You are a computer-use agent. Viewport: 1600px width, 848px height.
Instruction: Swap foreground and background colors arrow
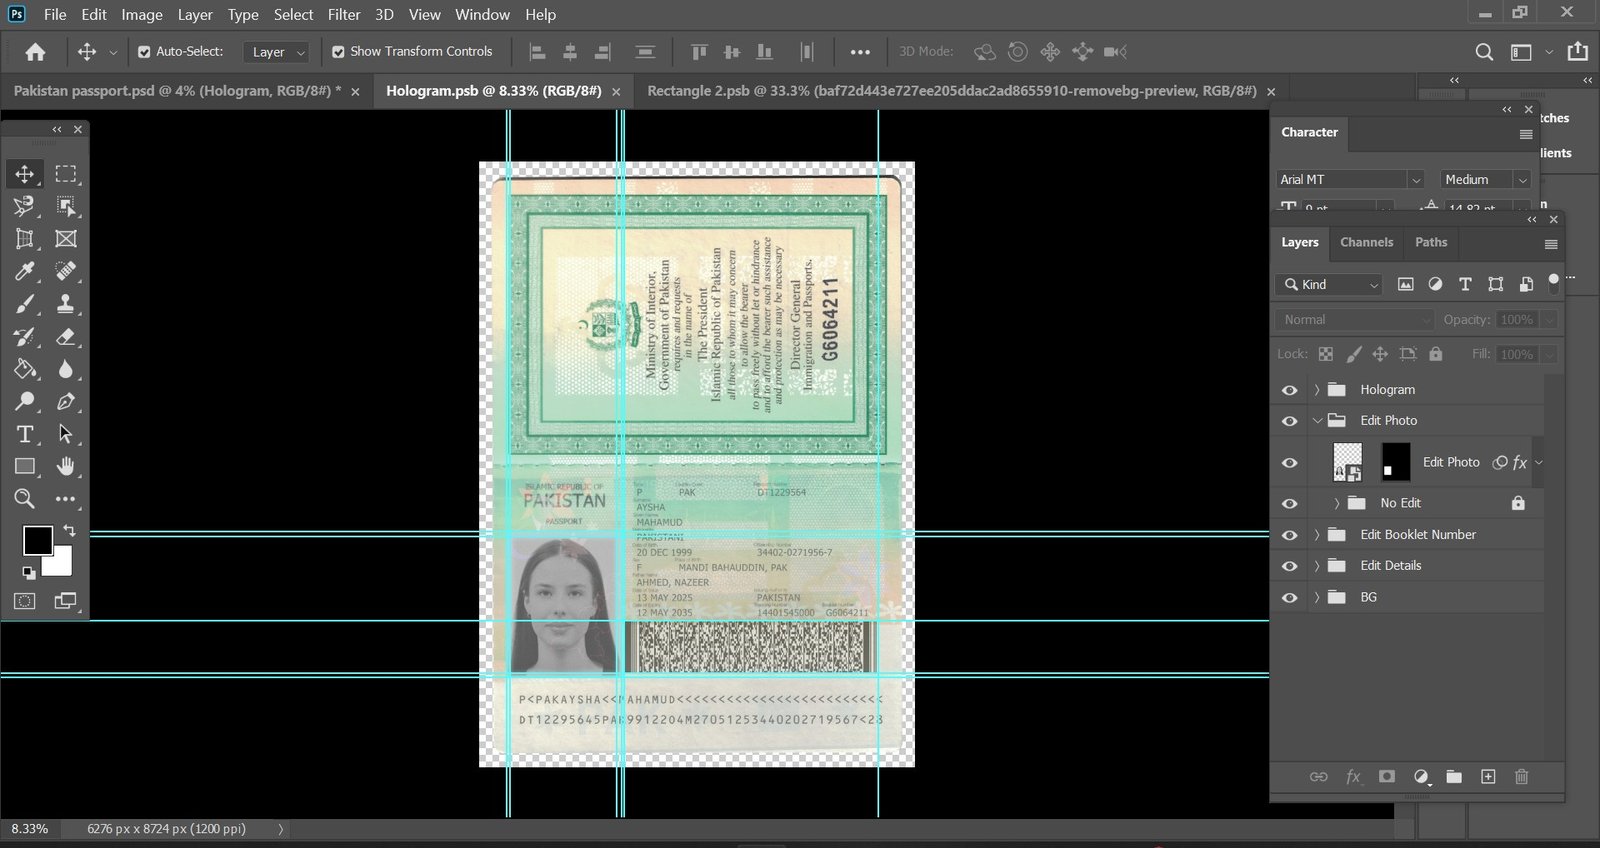[69, 531]
